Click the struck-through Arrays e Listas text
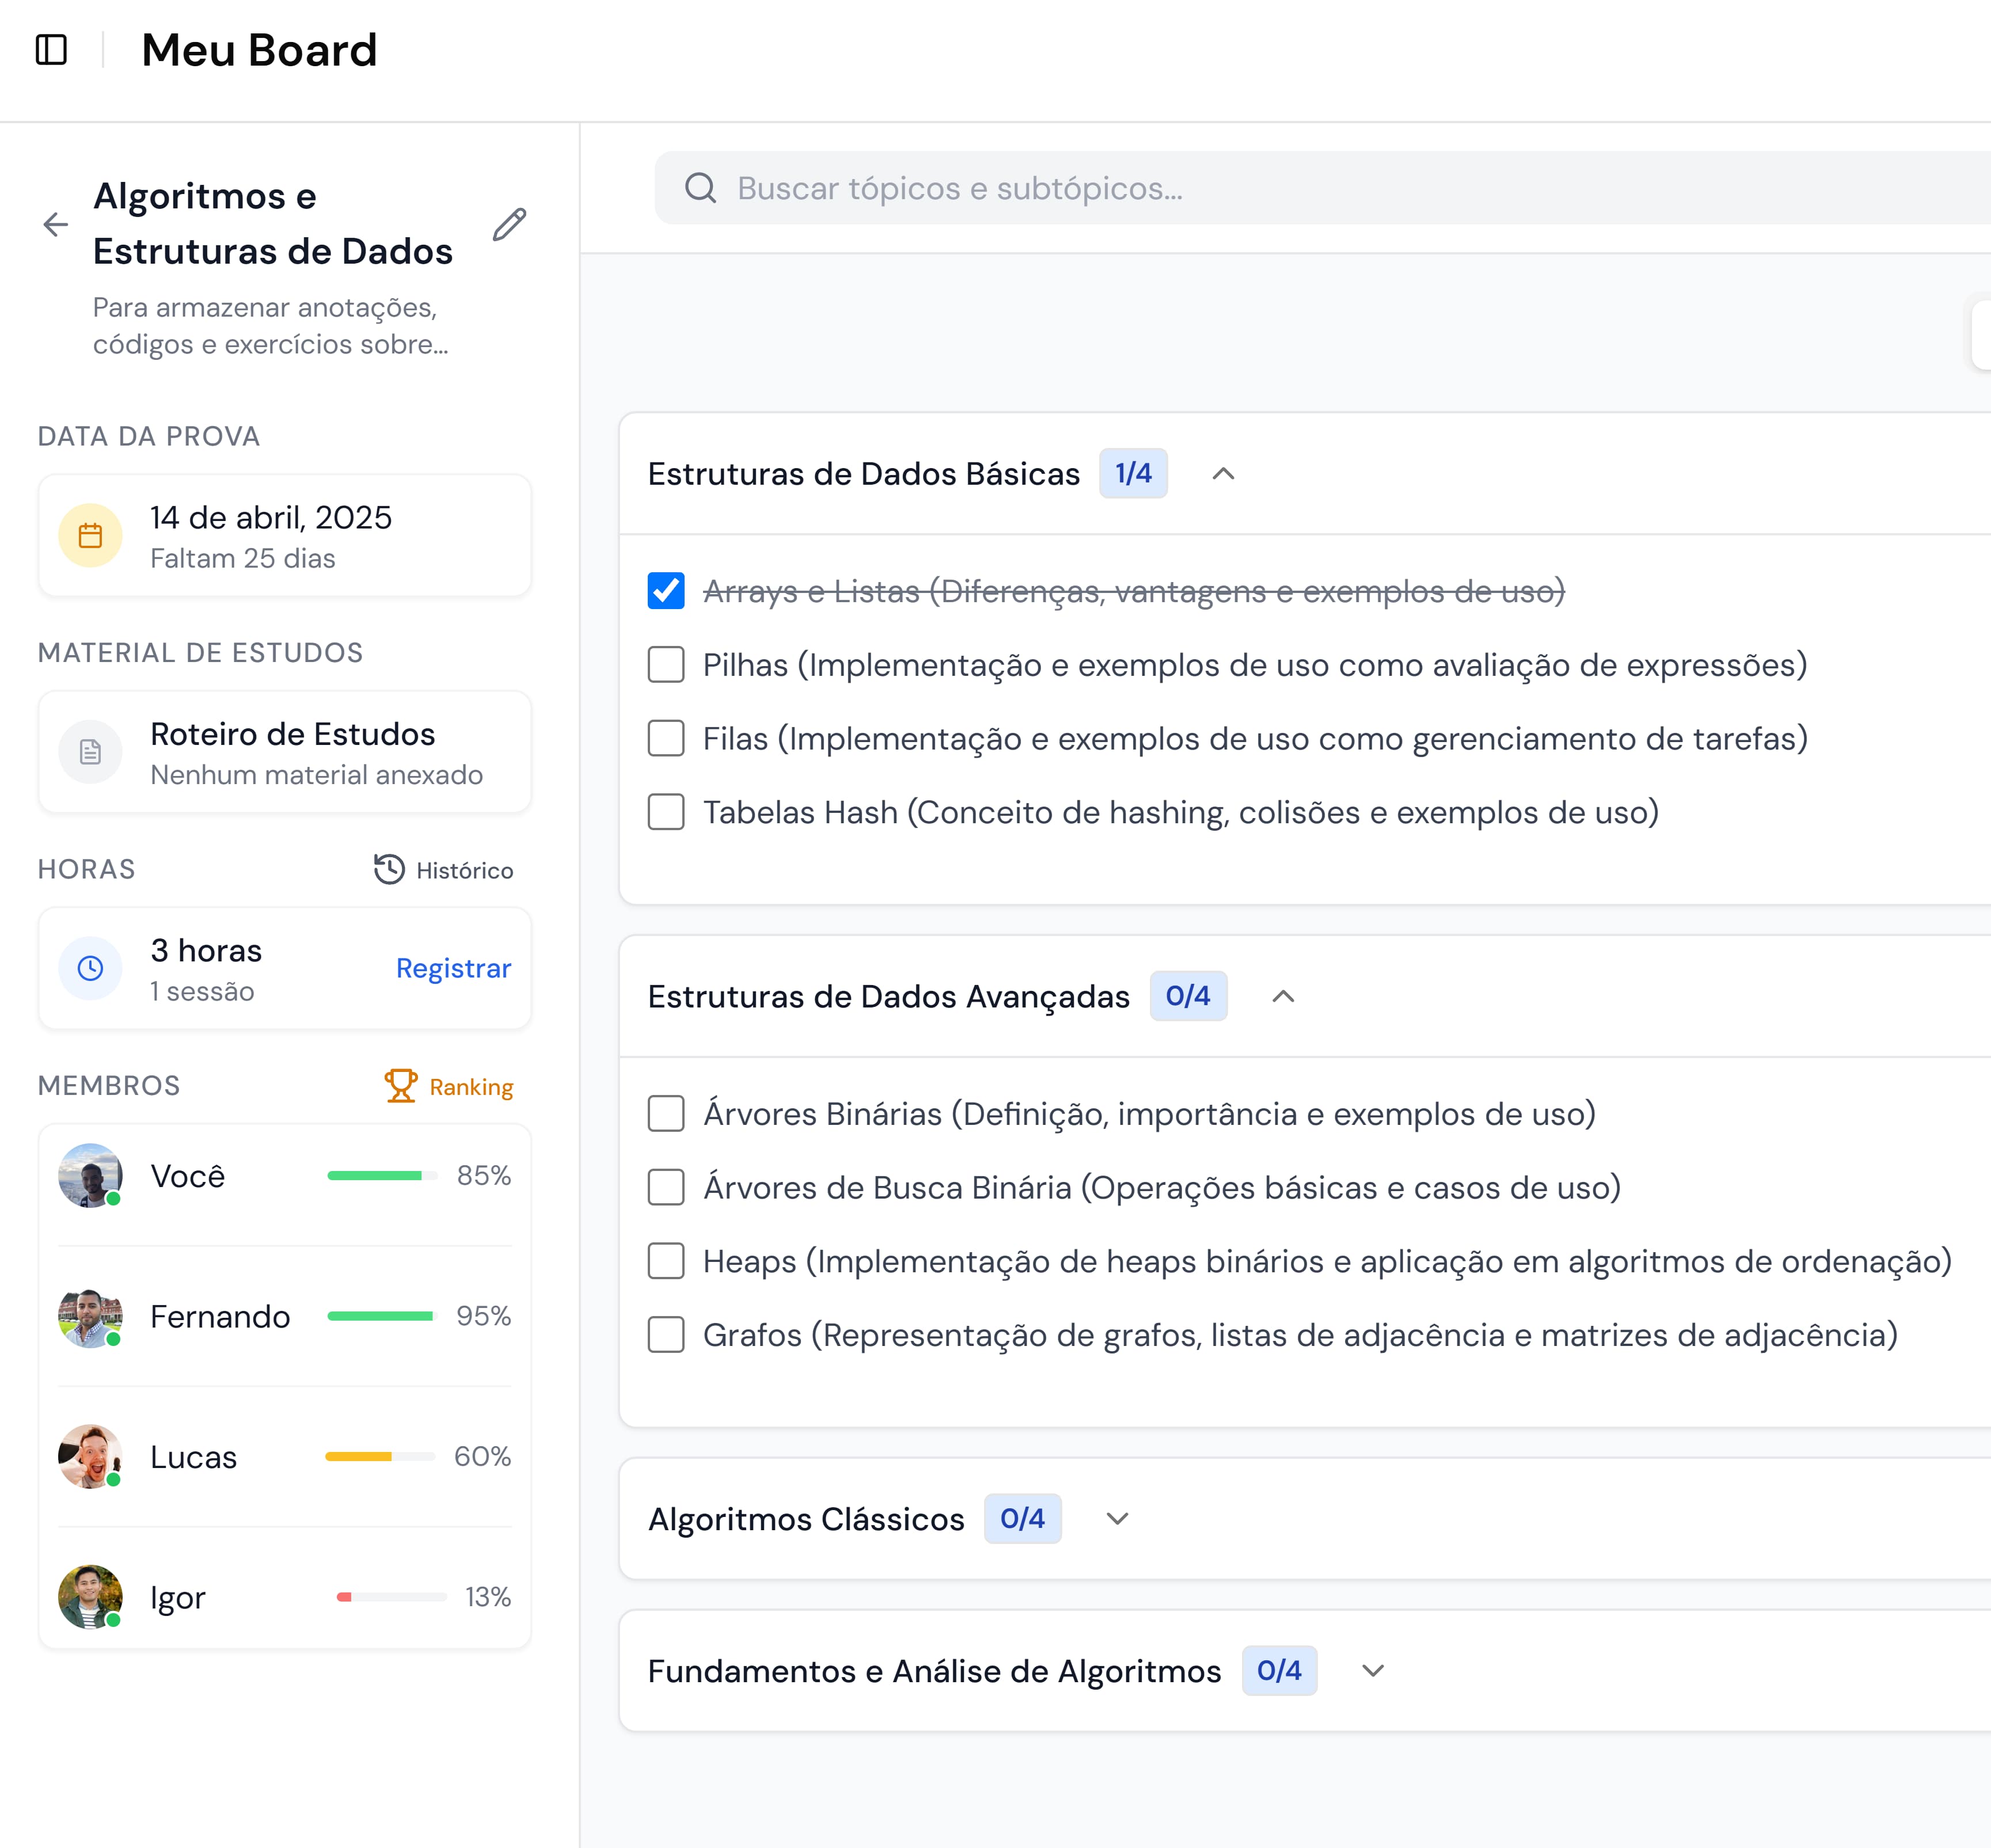The width and height of the screenshot is (1991, 1848). tap(1134, 591)
